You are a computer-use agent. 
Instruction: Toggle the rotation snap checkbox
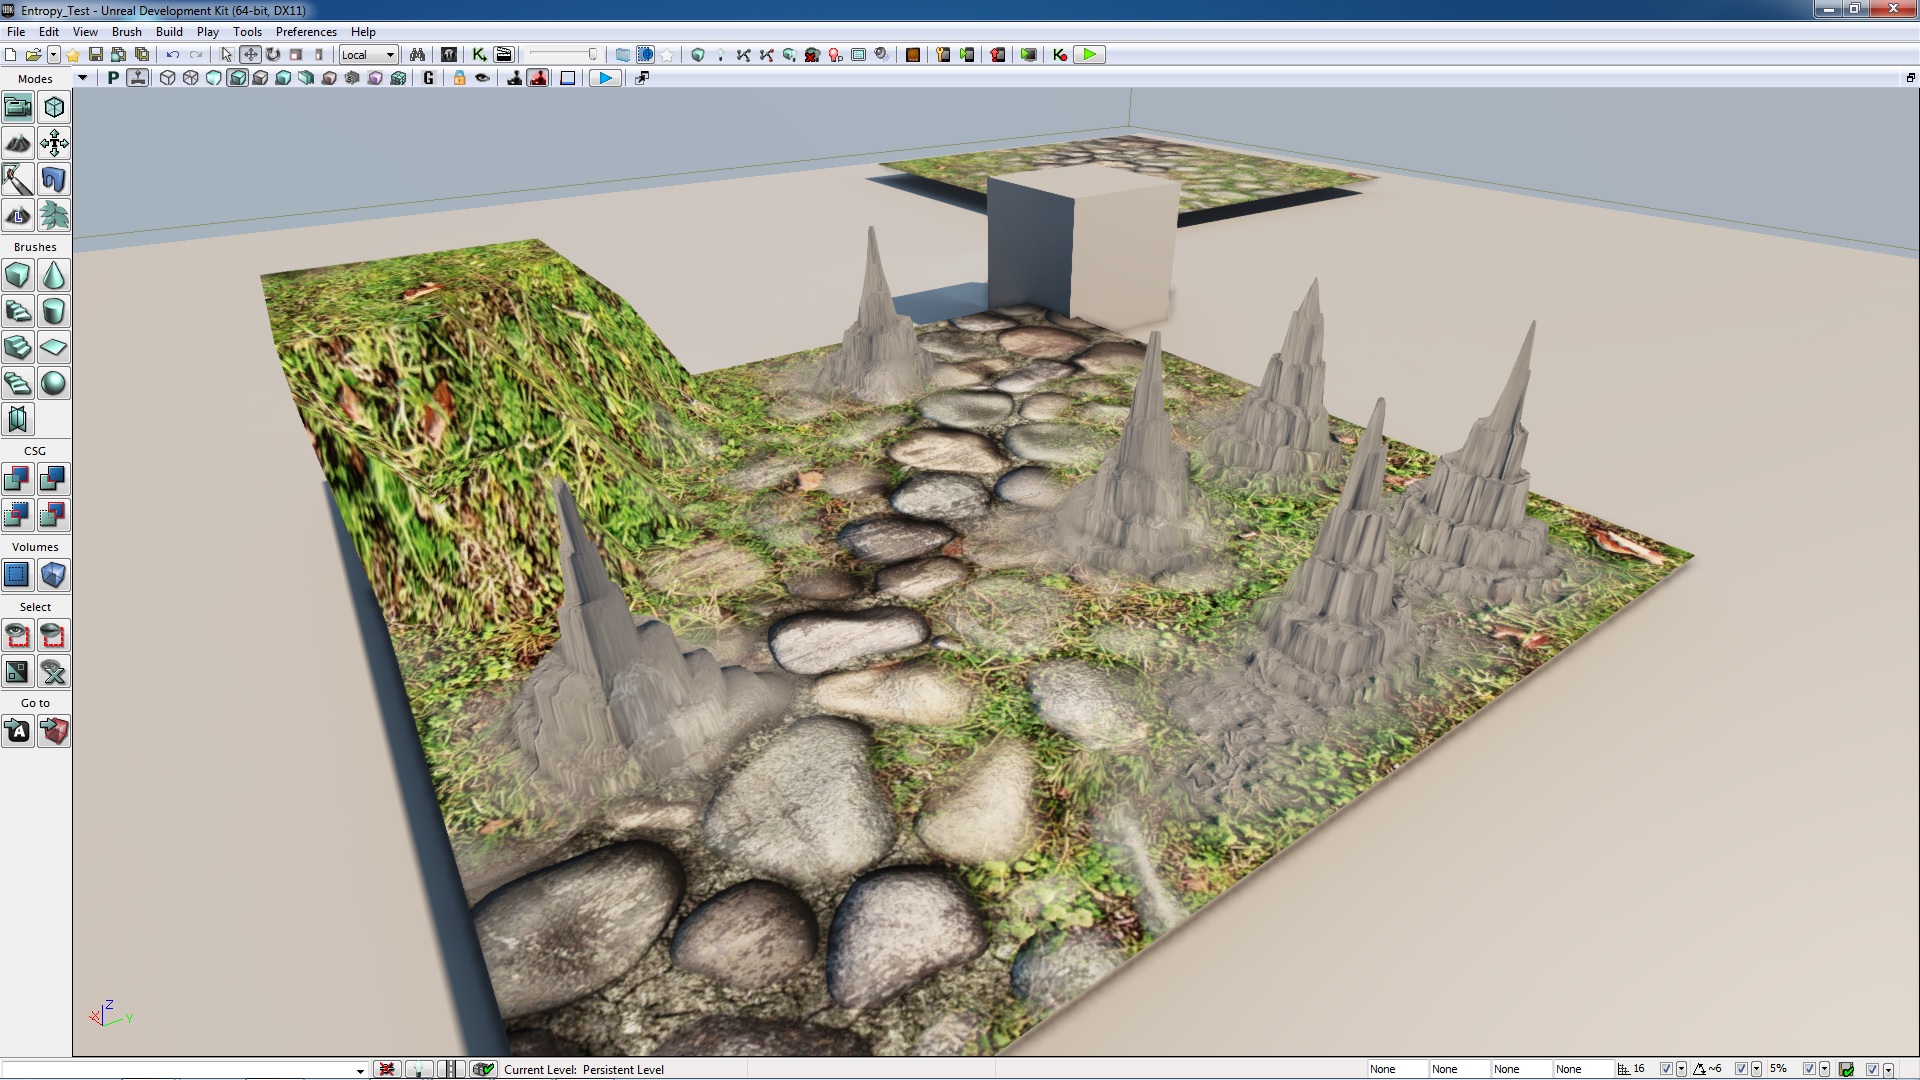[x=1741, y=1069]
